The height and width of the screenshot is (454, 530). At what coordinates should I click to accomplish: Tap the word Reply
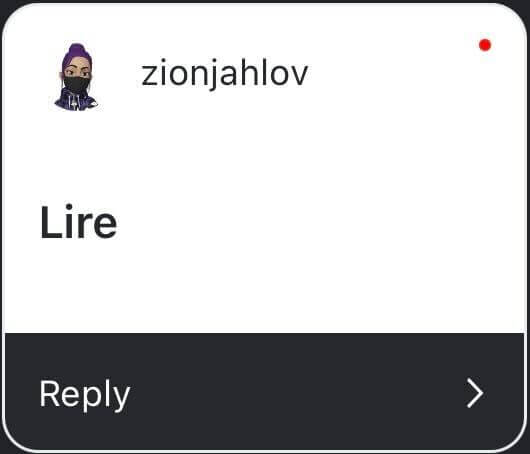tap(85, 395)
